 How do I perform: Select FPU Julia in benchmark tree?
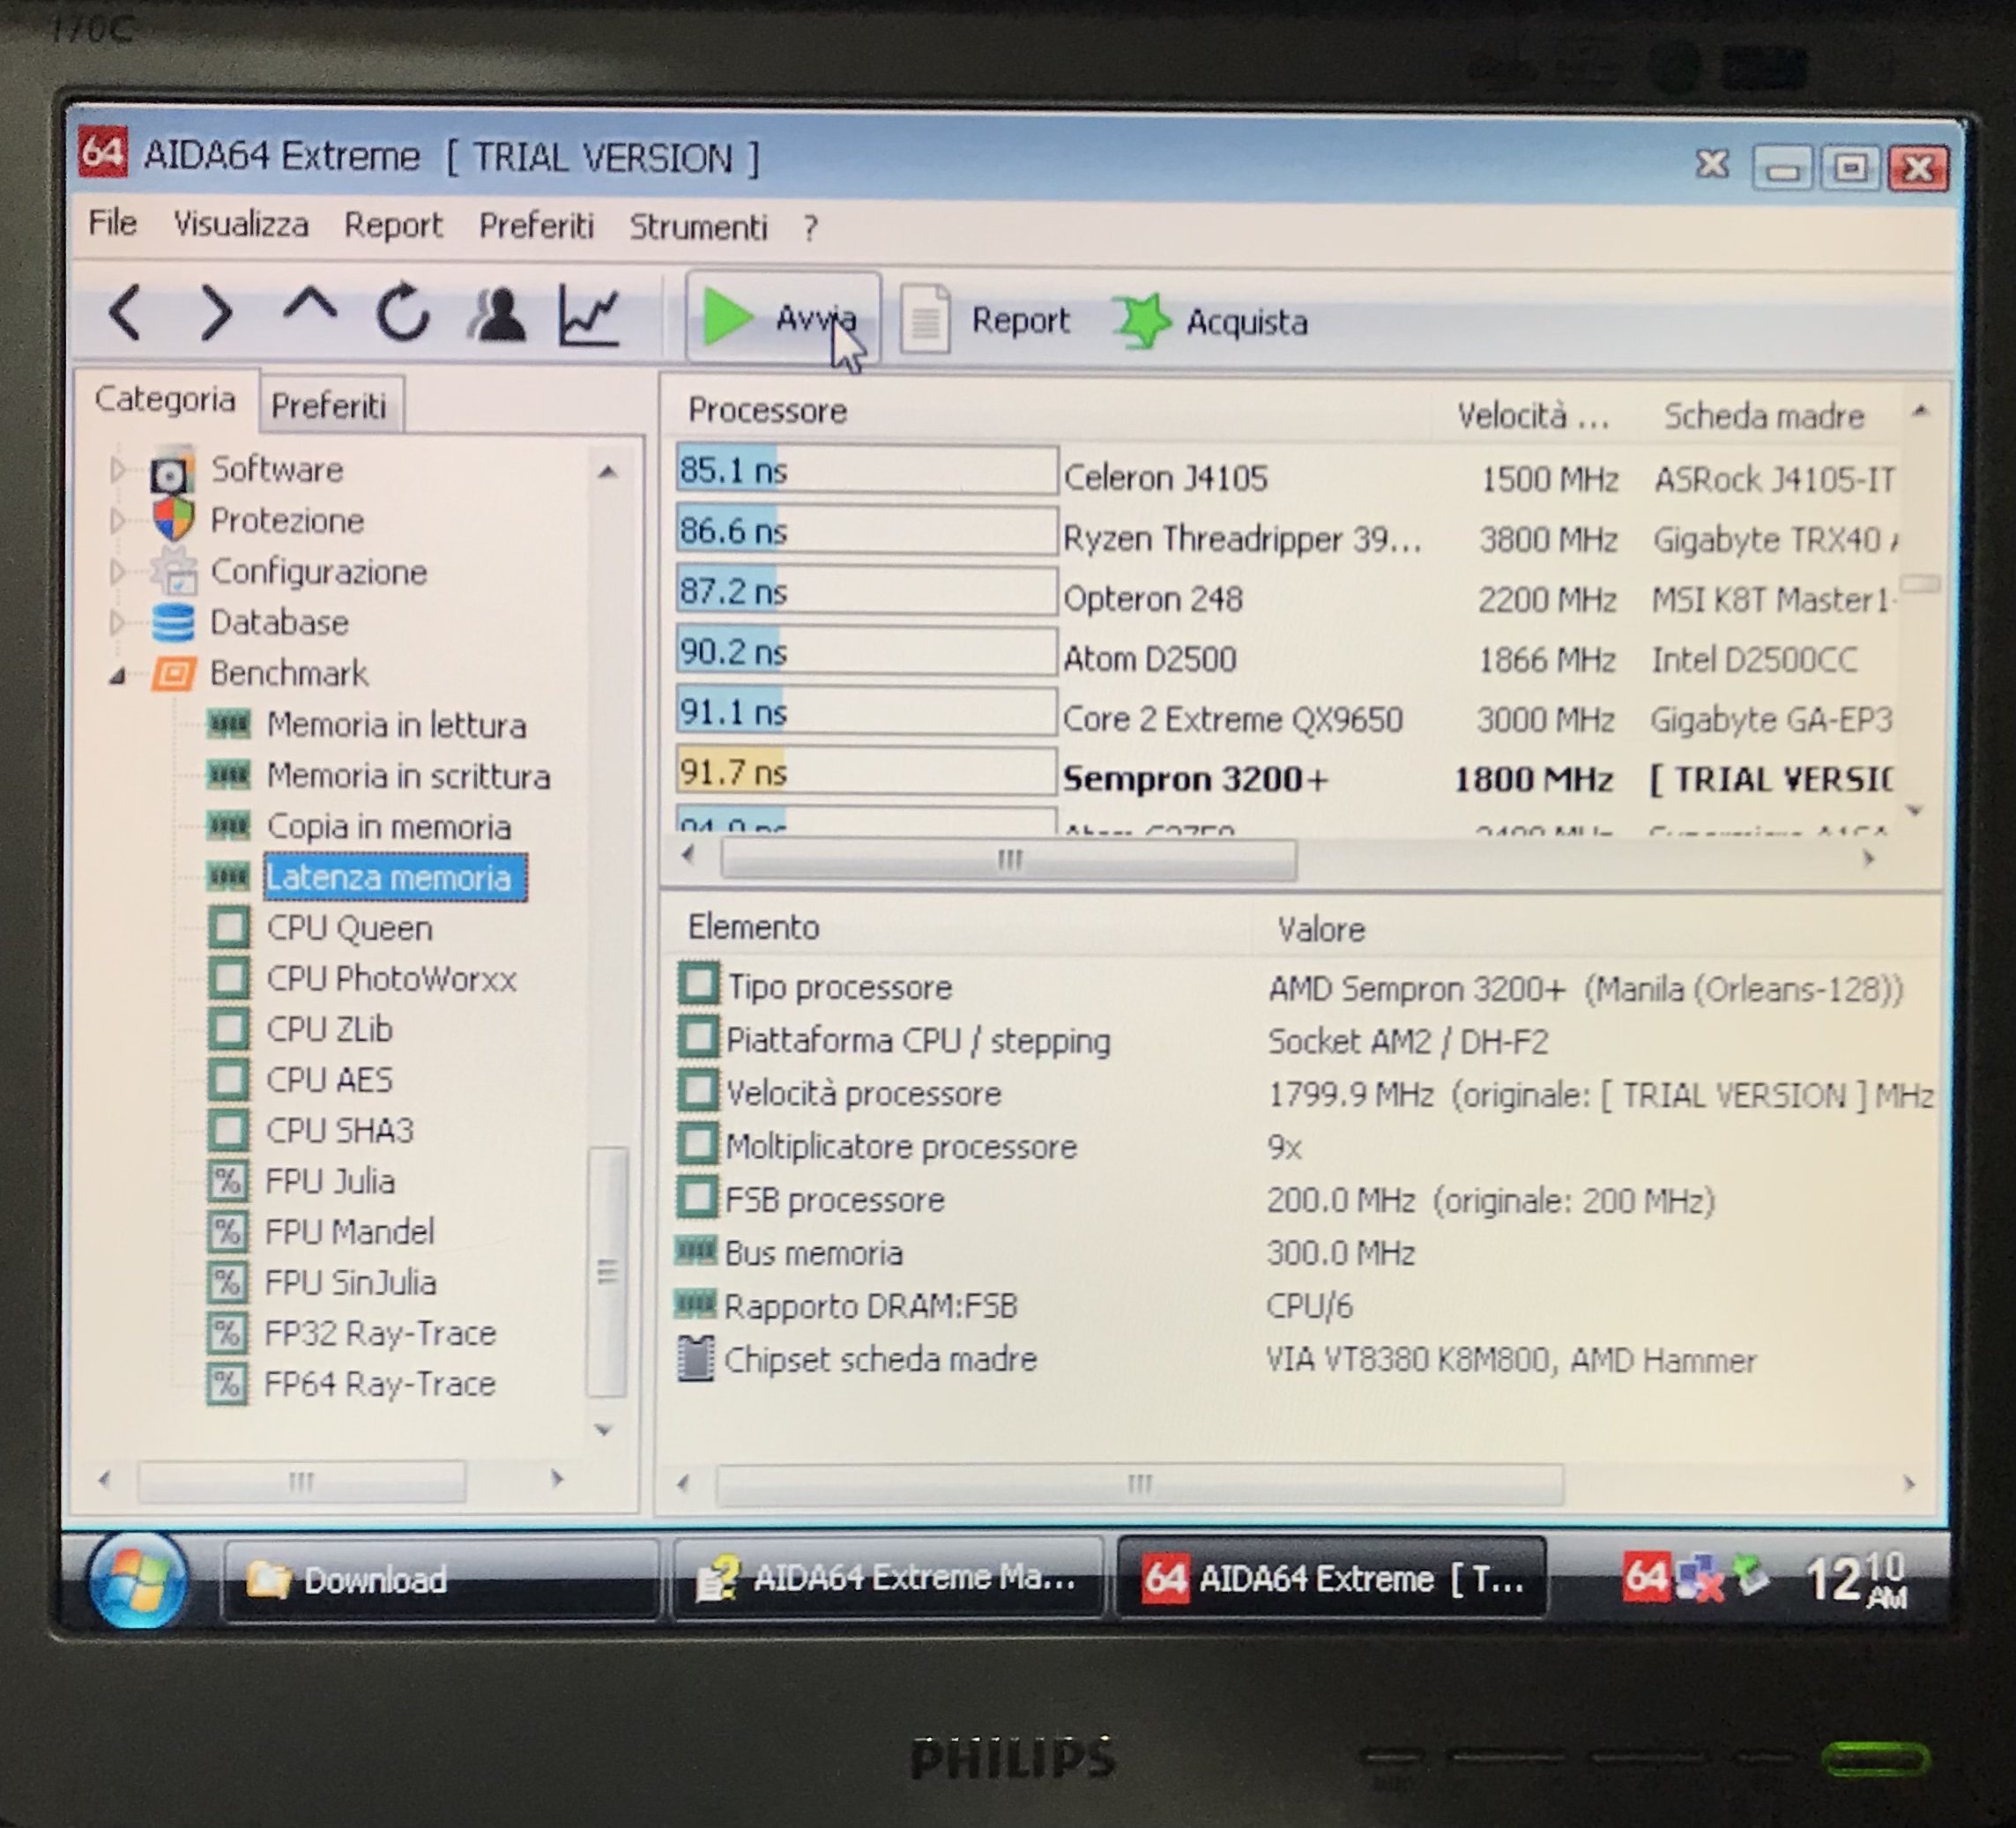329,1182
